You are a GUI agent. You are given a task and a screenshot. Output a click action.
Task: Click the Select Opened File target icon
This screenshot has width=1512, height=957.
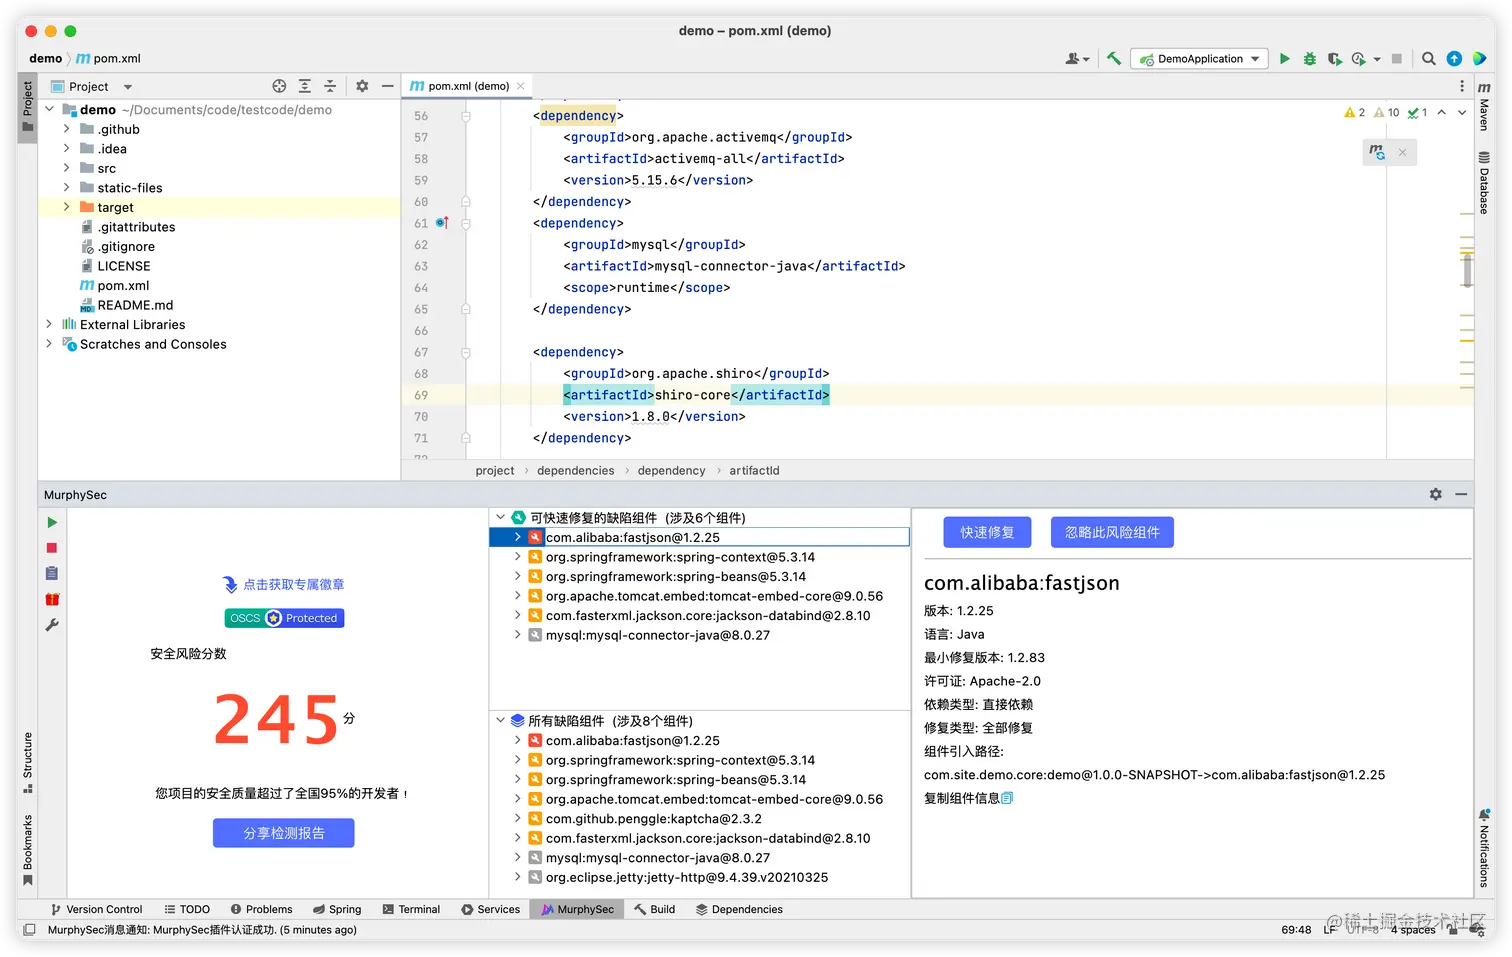(x=279, y=86)
